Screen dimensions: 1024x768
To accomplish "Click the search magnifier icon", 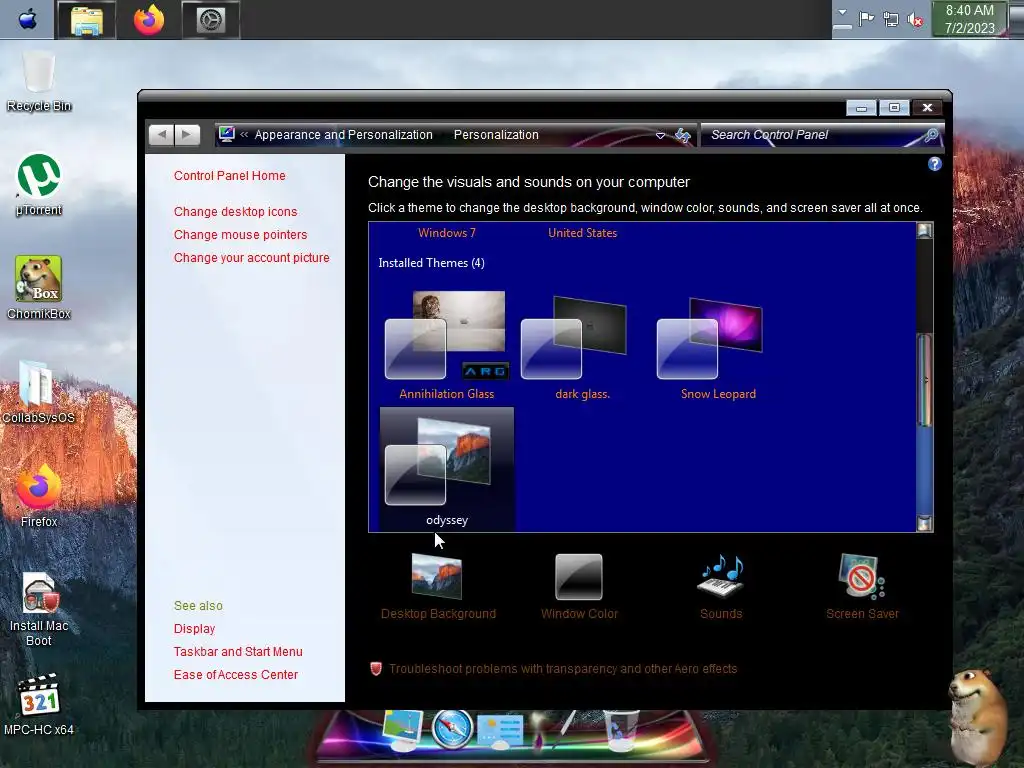I will [931, 135].
